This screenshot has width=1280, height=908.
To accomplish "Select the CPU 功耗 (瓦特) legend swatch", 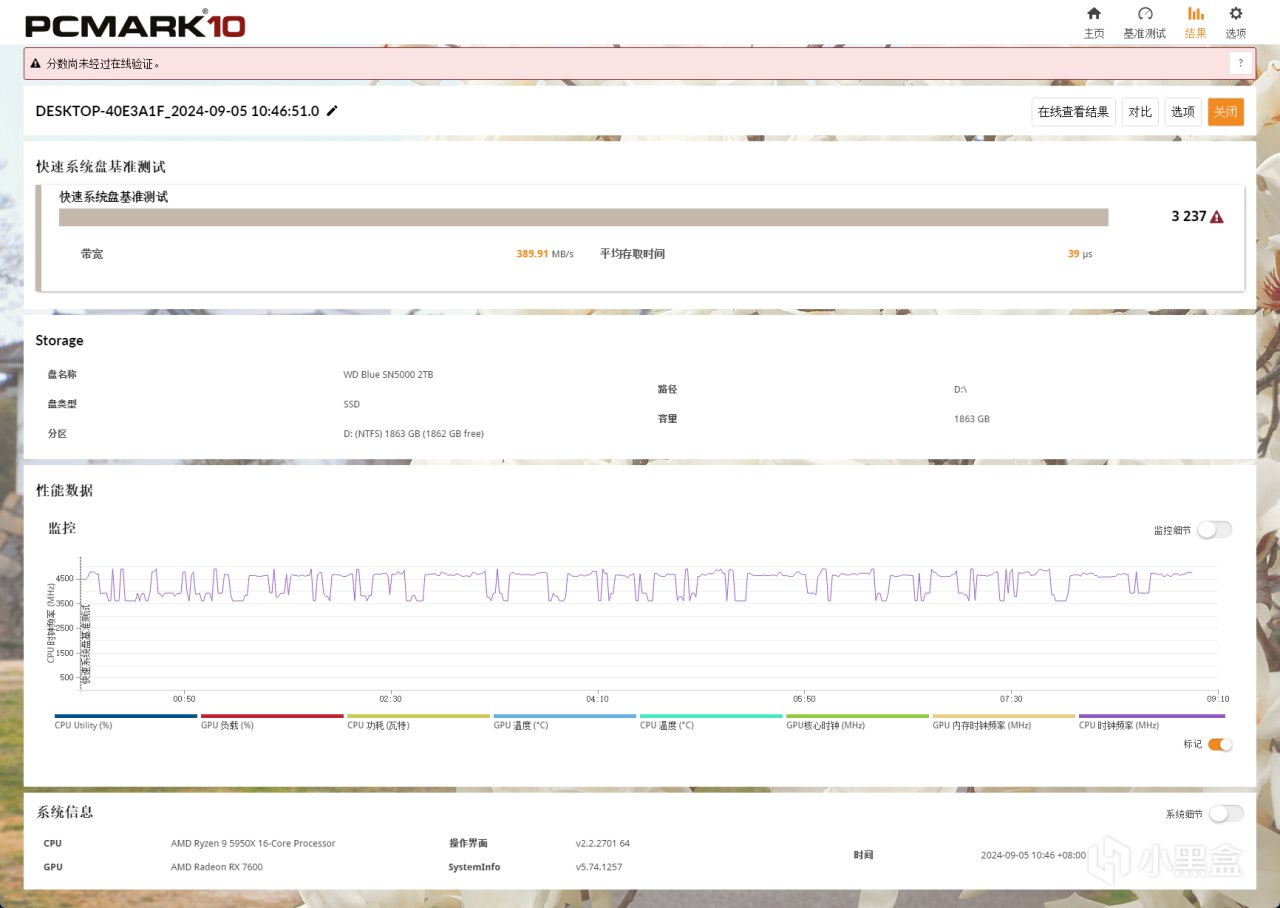I will [418, 716].
